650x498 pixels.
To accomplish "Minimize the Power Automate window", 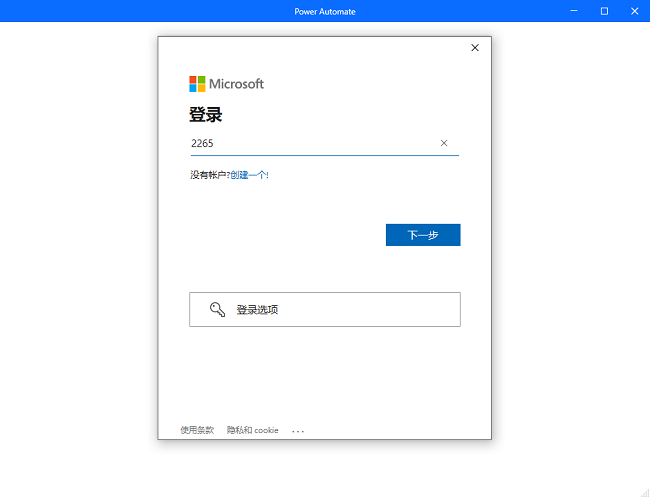I will [x=574, y=11].
